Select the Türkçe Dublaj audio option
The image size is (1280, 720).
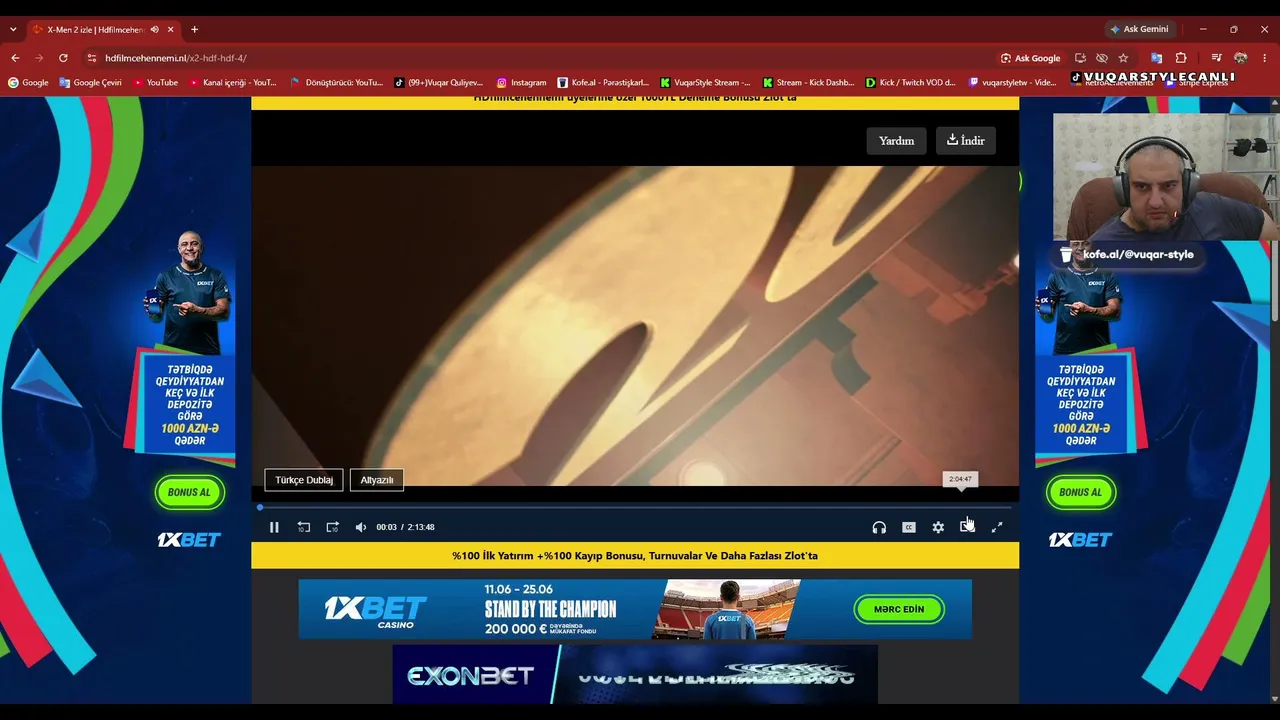pyautogui.click(x=304, y=480)
